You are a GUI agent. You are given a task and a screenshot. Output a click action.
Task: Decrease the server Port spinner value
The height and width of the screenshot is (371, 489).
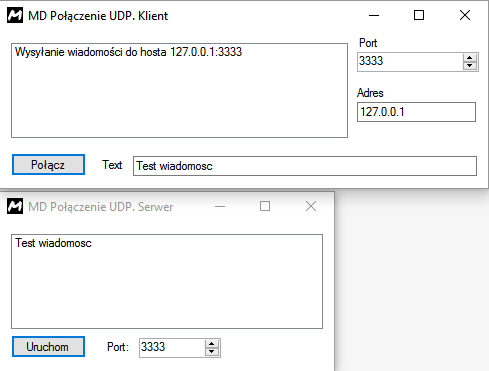[212, 352]
